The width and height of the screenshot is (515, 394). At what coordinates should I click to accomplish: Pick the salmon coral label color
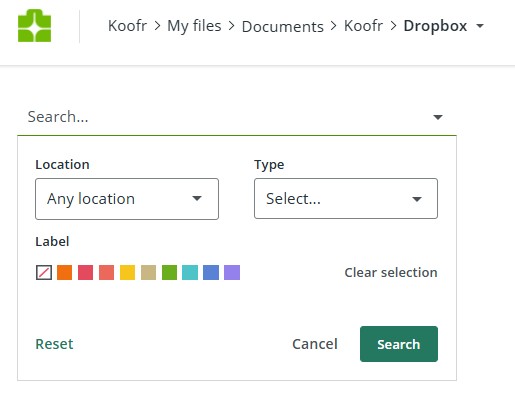click(x=106, y=272)
